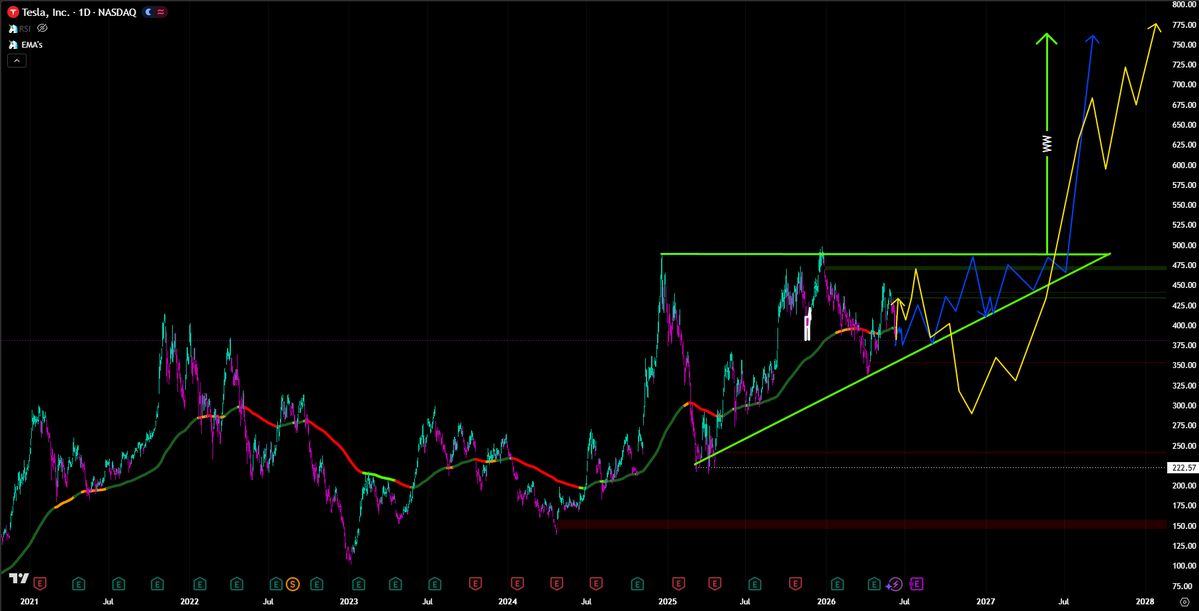Click the unicorn icon beside EMA's
1199x611 pixels.
pos(13,44)
